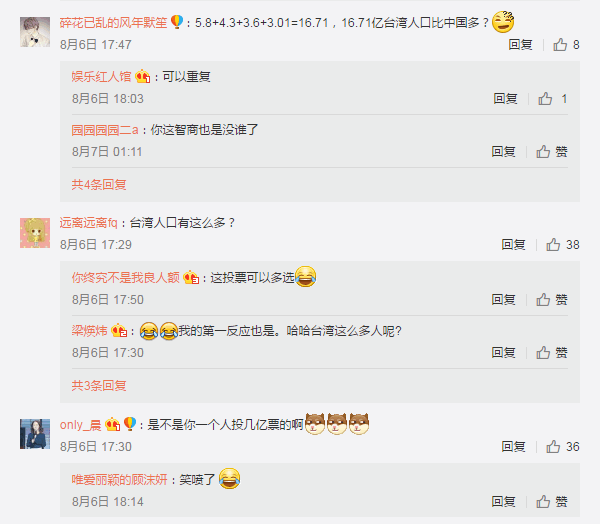Click thumbs-up on 你终究不是我良人额's reply

tap(551, 299)
